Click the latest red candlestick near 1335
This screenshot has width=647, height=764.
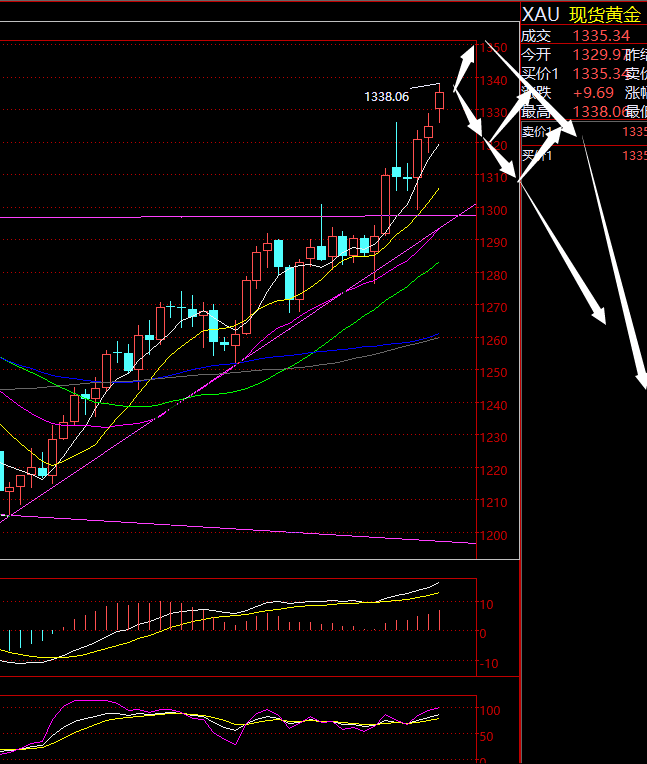tap(440, 100)
